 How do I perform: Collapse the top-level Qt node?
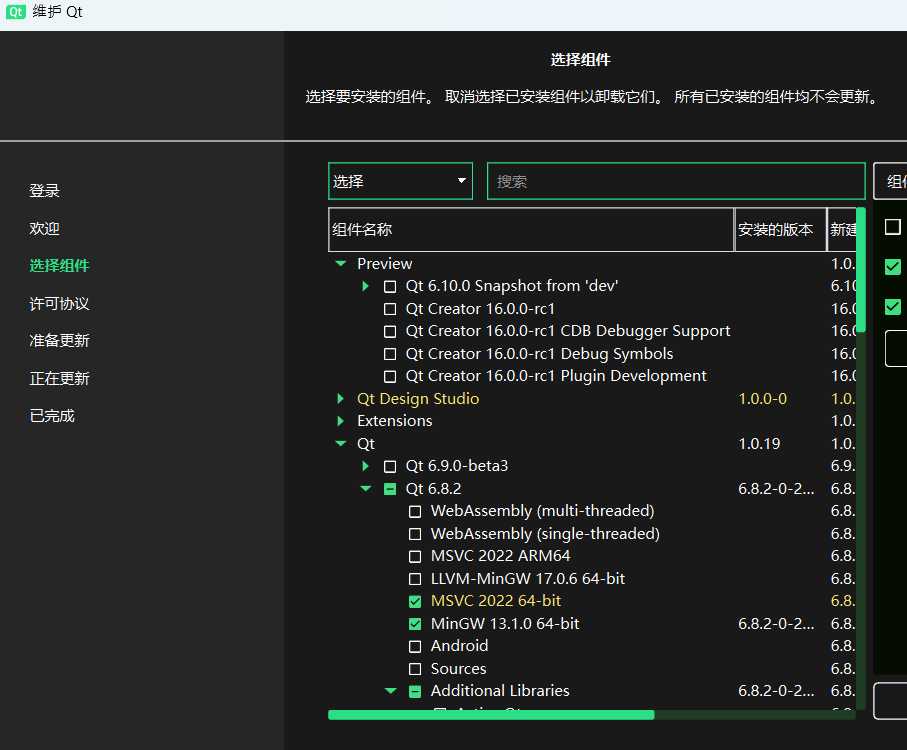pyautogui.click(x=341, y=444)
